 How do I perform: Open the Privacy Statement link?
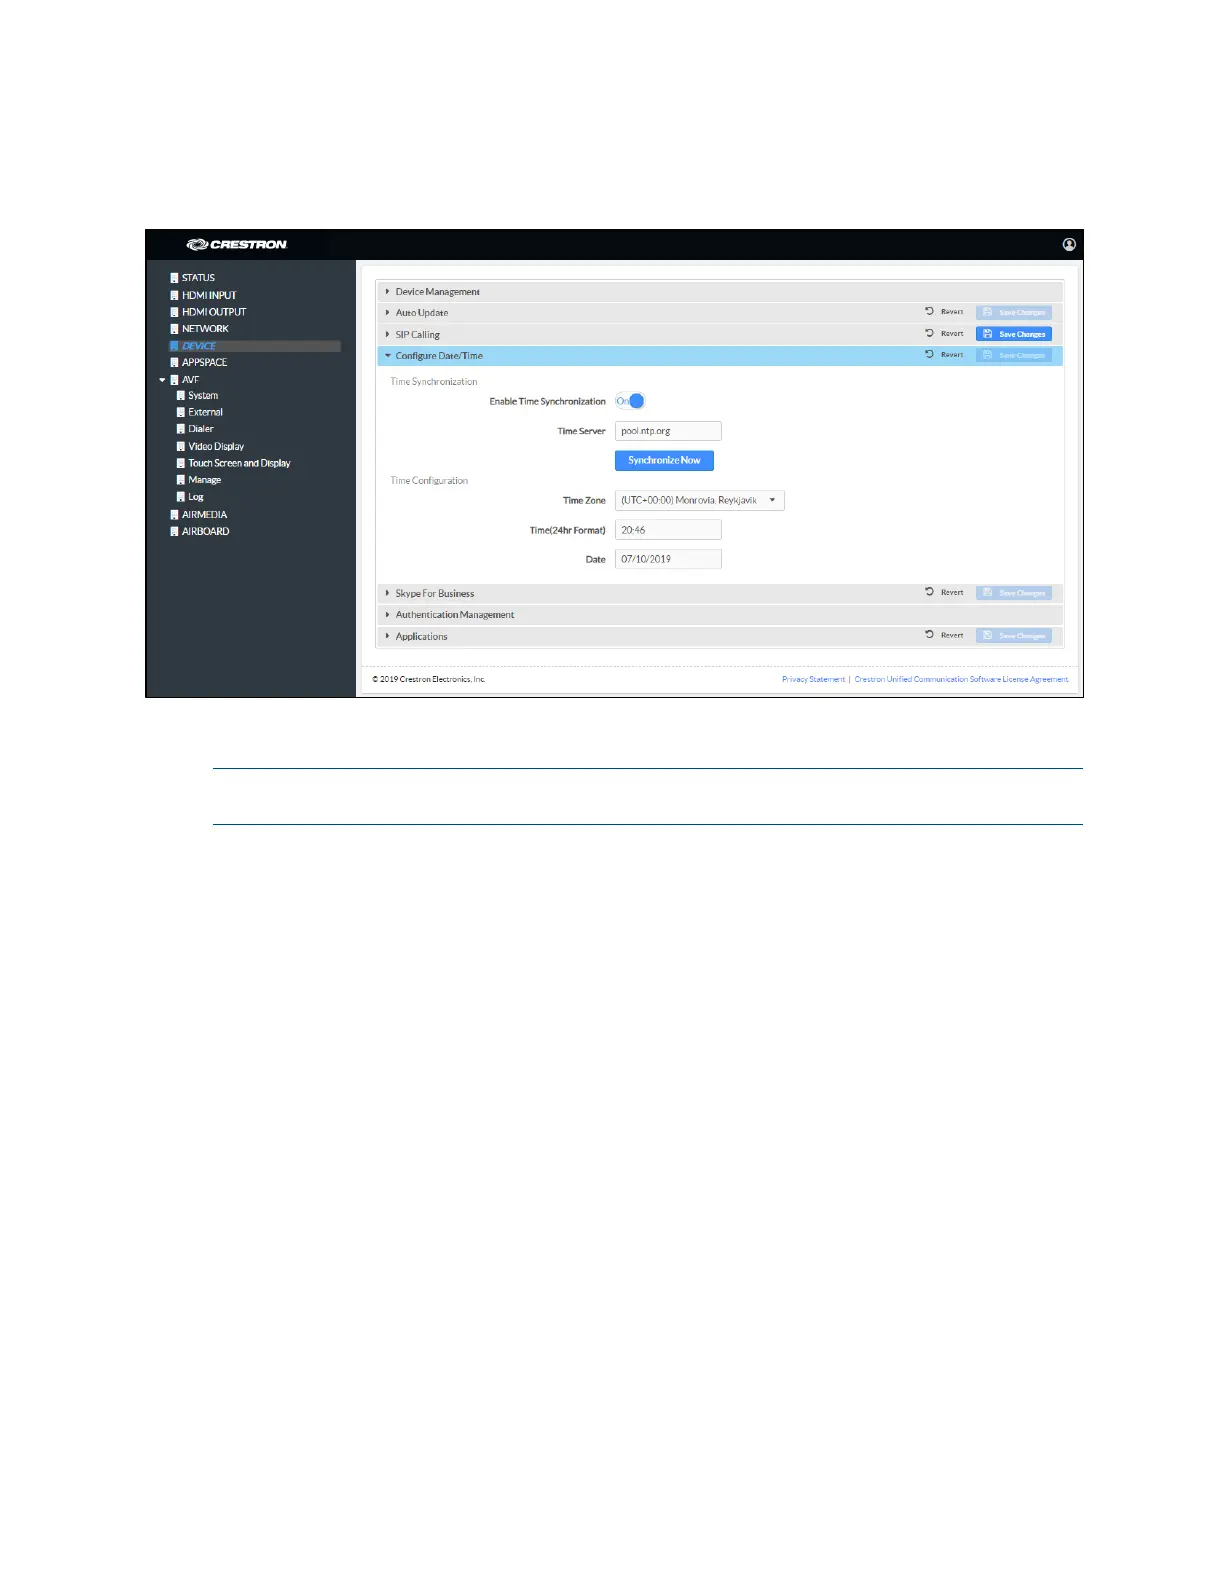point(813,680)
